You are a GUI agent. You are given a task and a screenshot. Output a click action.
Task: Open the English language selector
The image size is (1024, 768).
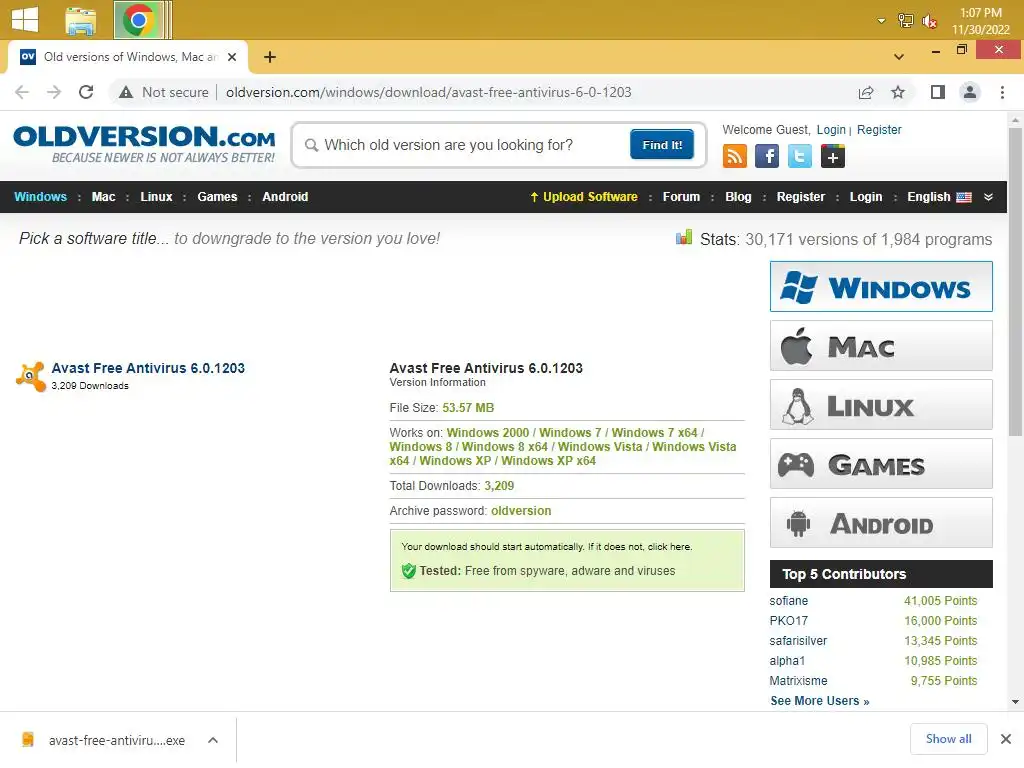(x=939, y=197)
